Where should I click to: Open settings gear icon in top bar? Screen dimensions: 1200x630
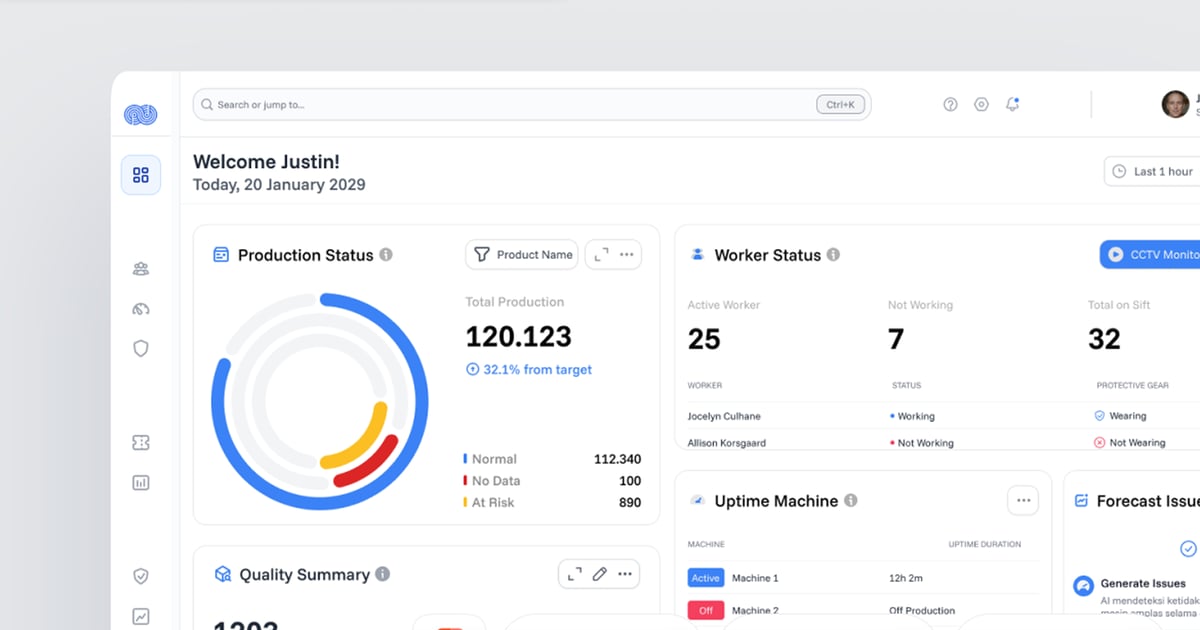pyautogui.click(x=981, y=105)
